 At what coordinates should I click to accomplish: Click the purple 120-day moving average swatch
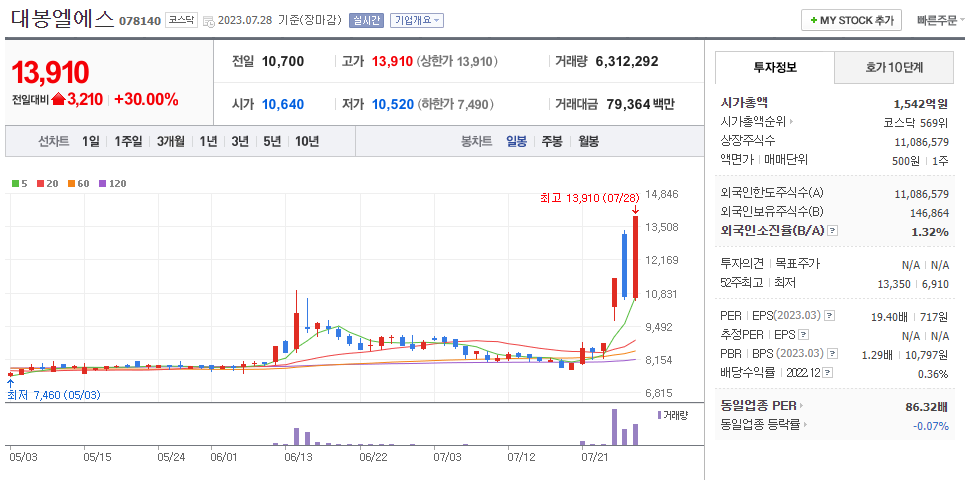pos(102,183)
